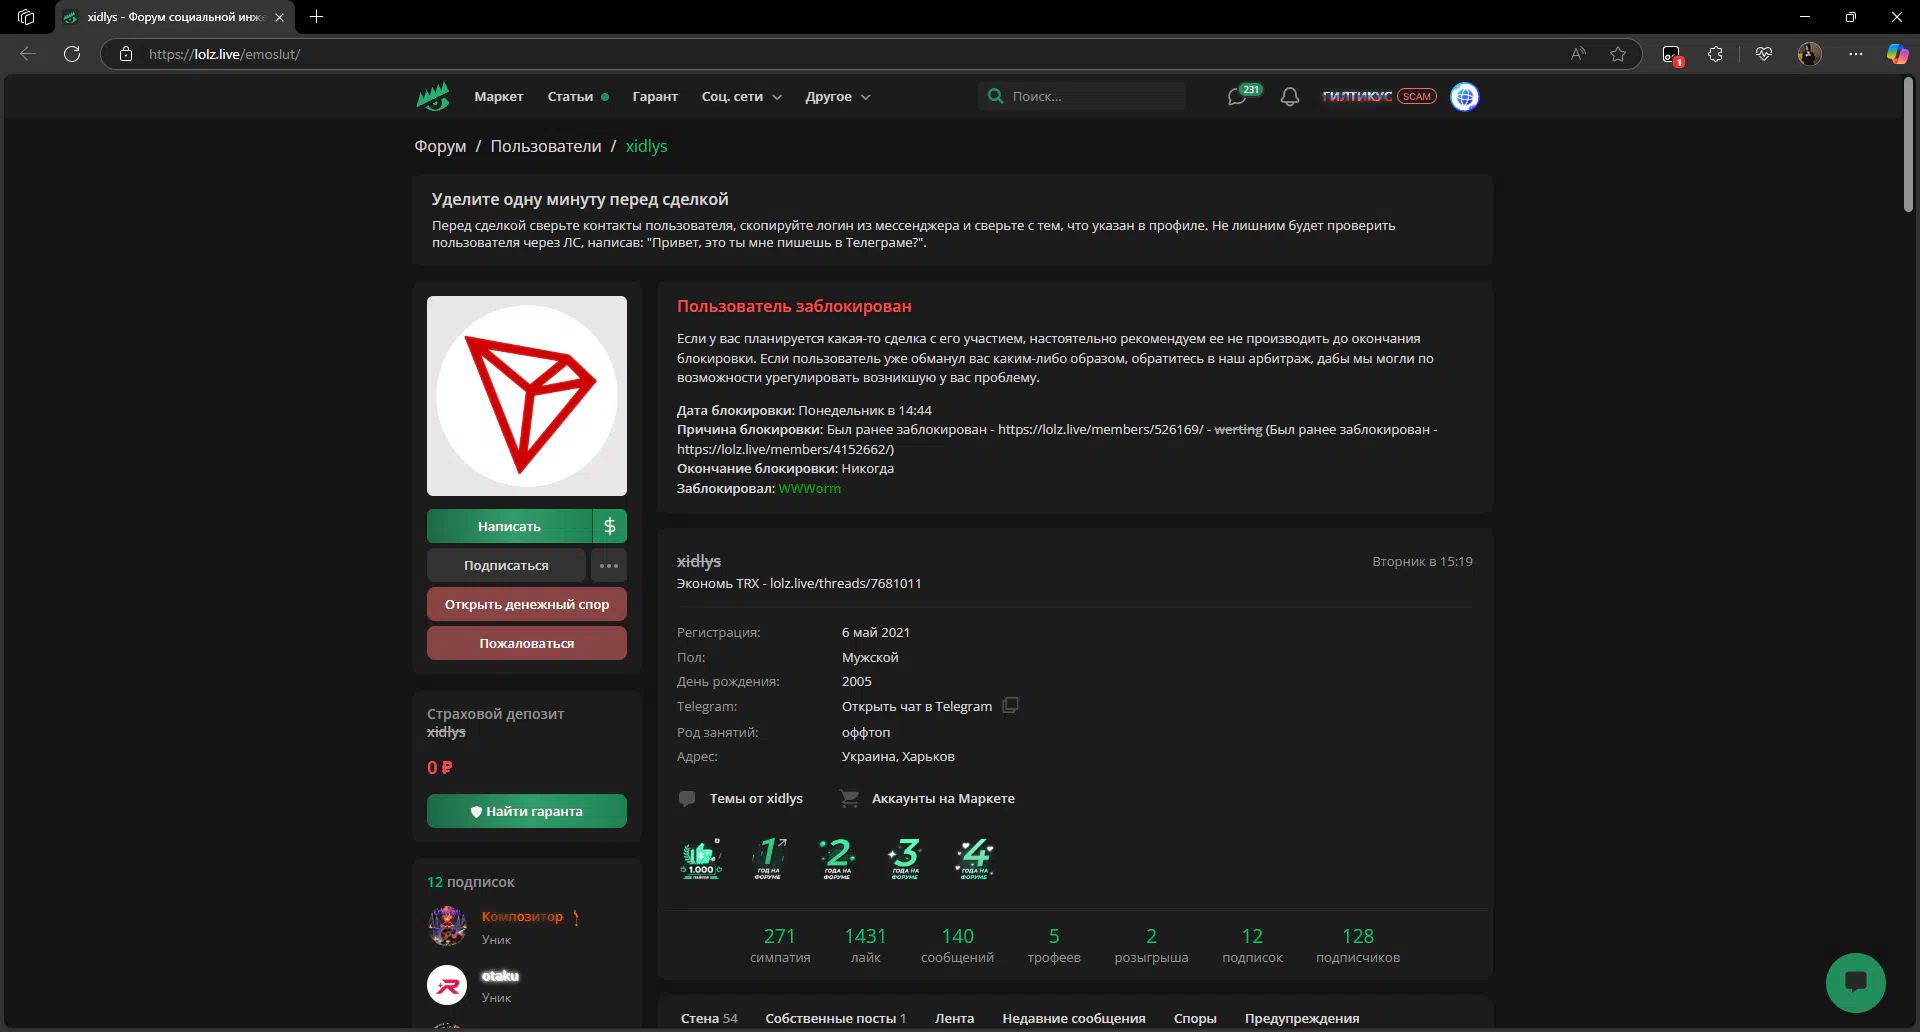
Task: Click the xidlys profile avatar image
Action: [527, 396]
